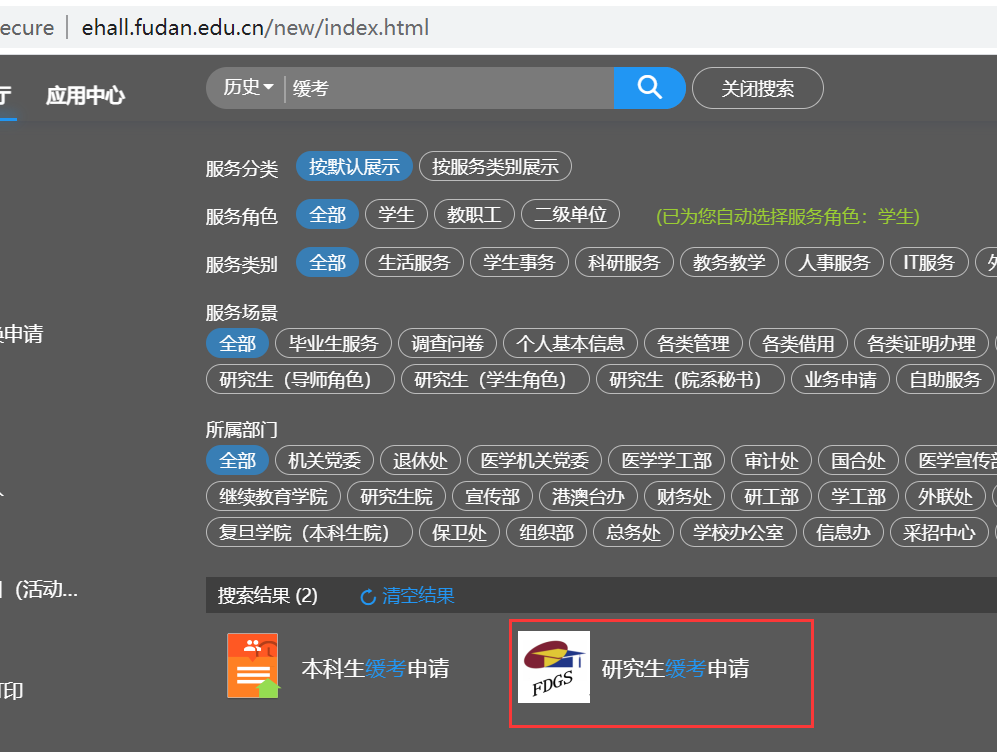997x752 pixels.
Task: Select the 毕业生服务 service scene
Action: point(333,343)
